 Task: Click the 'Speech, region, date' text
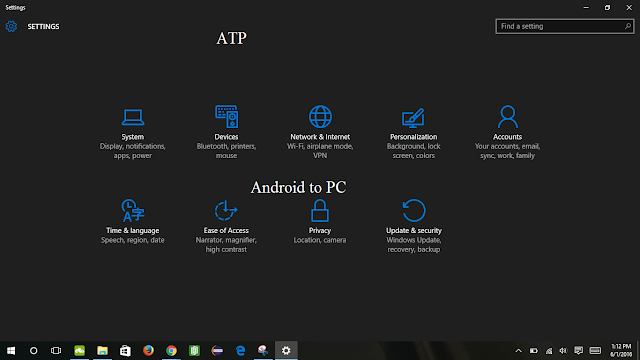pyautogui.click(x=133, y=240)
